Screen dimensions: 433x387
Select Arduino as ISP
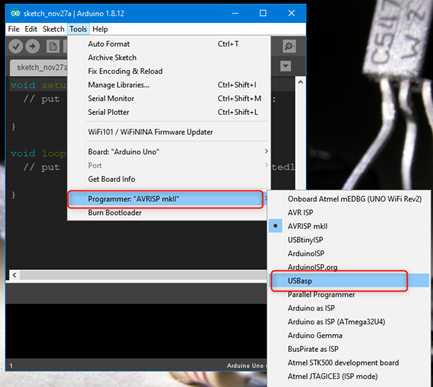pos(348,308)
